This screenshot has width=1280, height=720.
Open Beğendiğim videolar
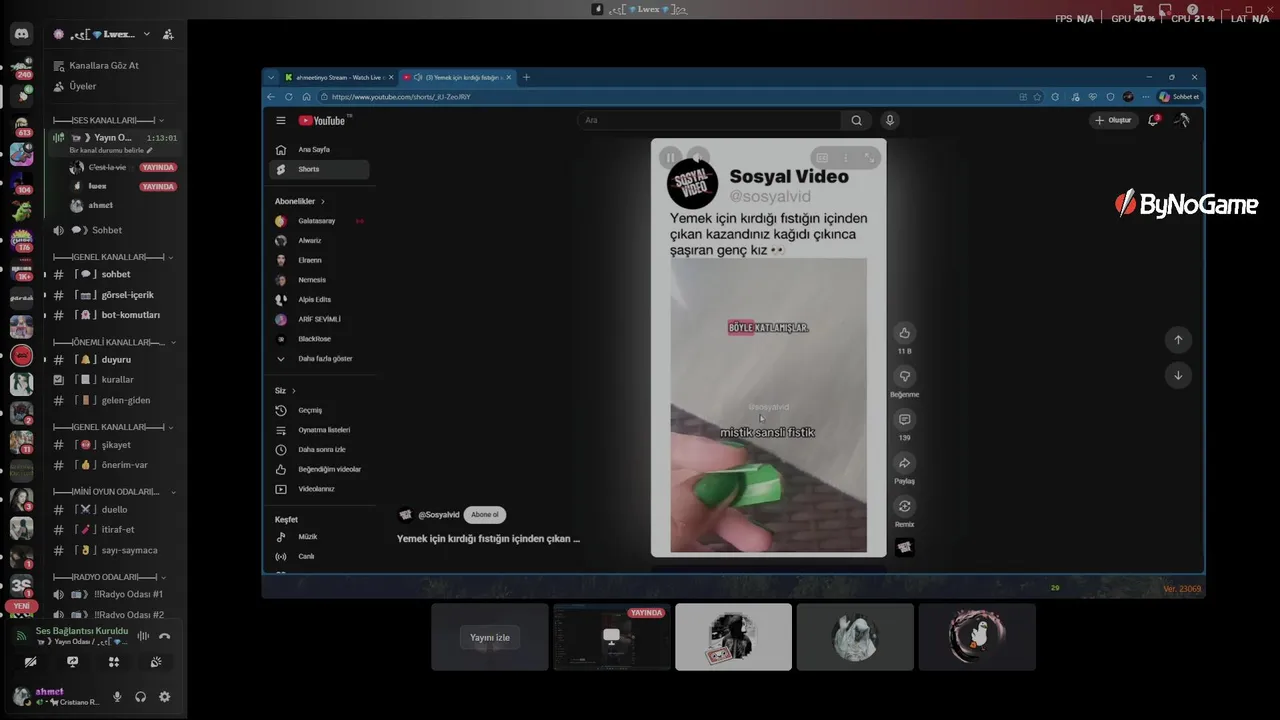click(320, 469)
